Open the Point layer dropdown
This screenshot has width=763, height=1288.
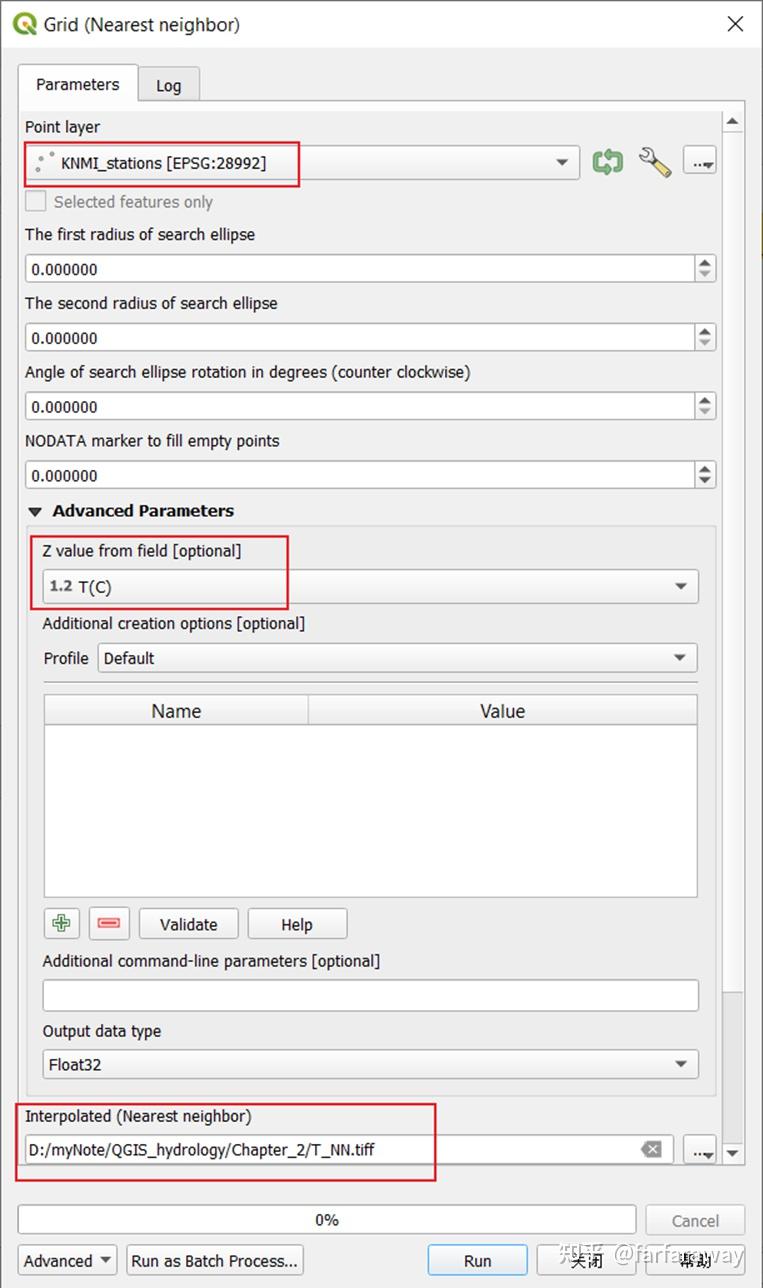pyautogui.click(x=562, y=162)
